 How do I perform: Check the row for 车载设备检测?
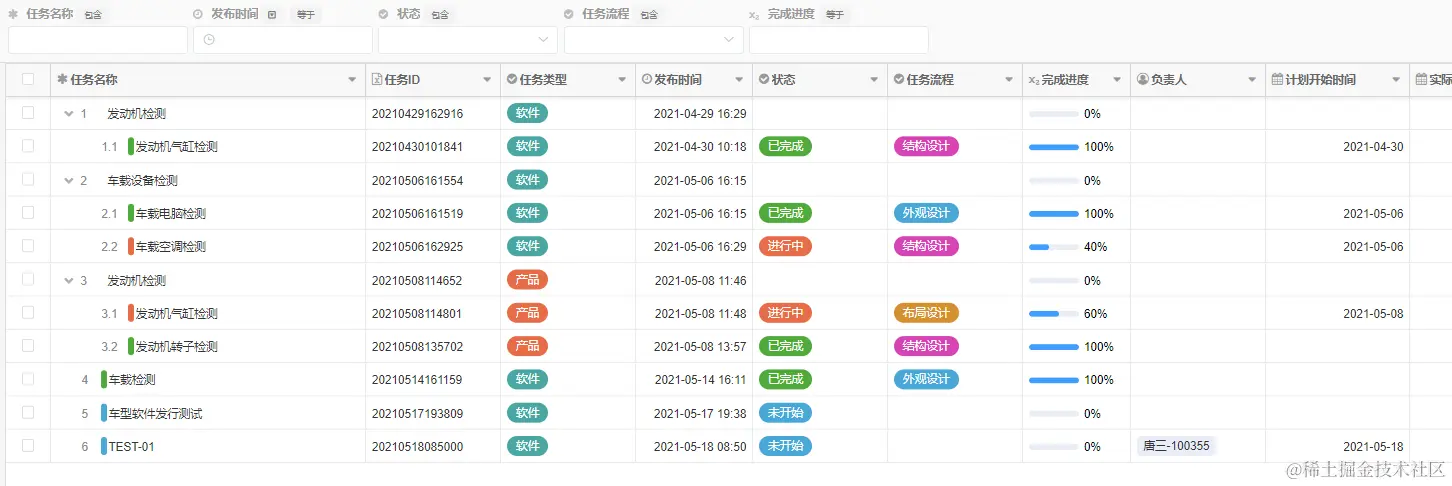click(28, 180)
